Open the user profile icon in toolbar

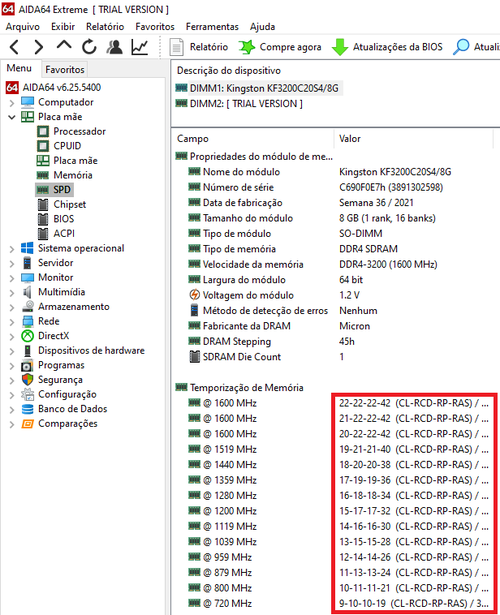(x=115, y=47)
